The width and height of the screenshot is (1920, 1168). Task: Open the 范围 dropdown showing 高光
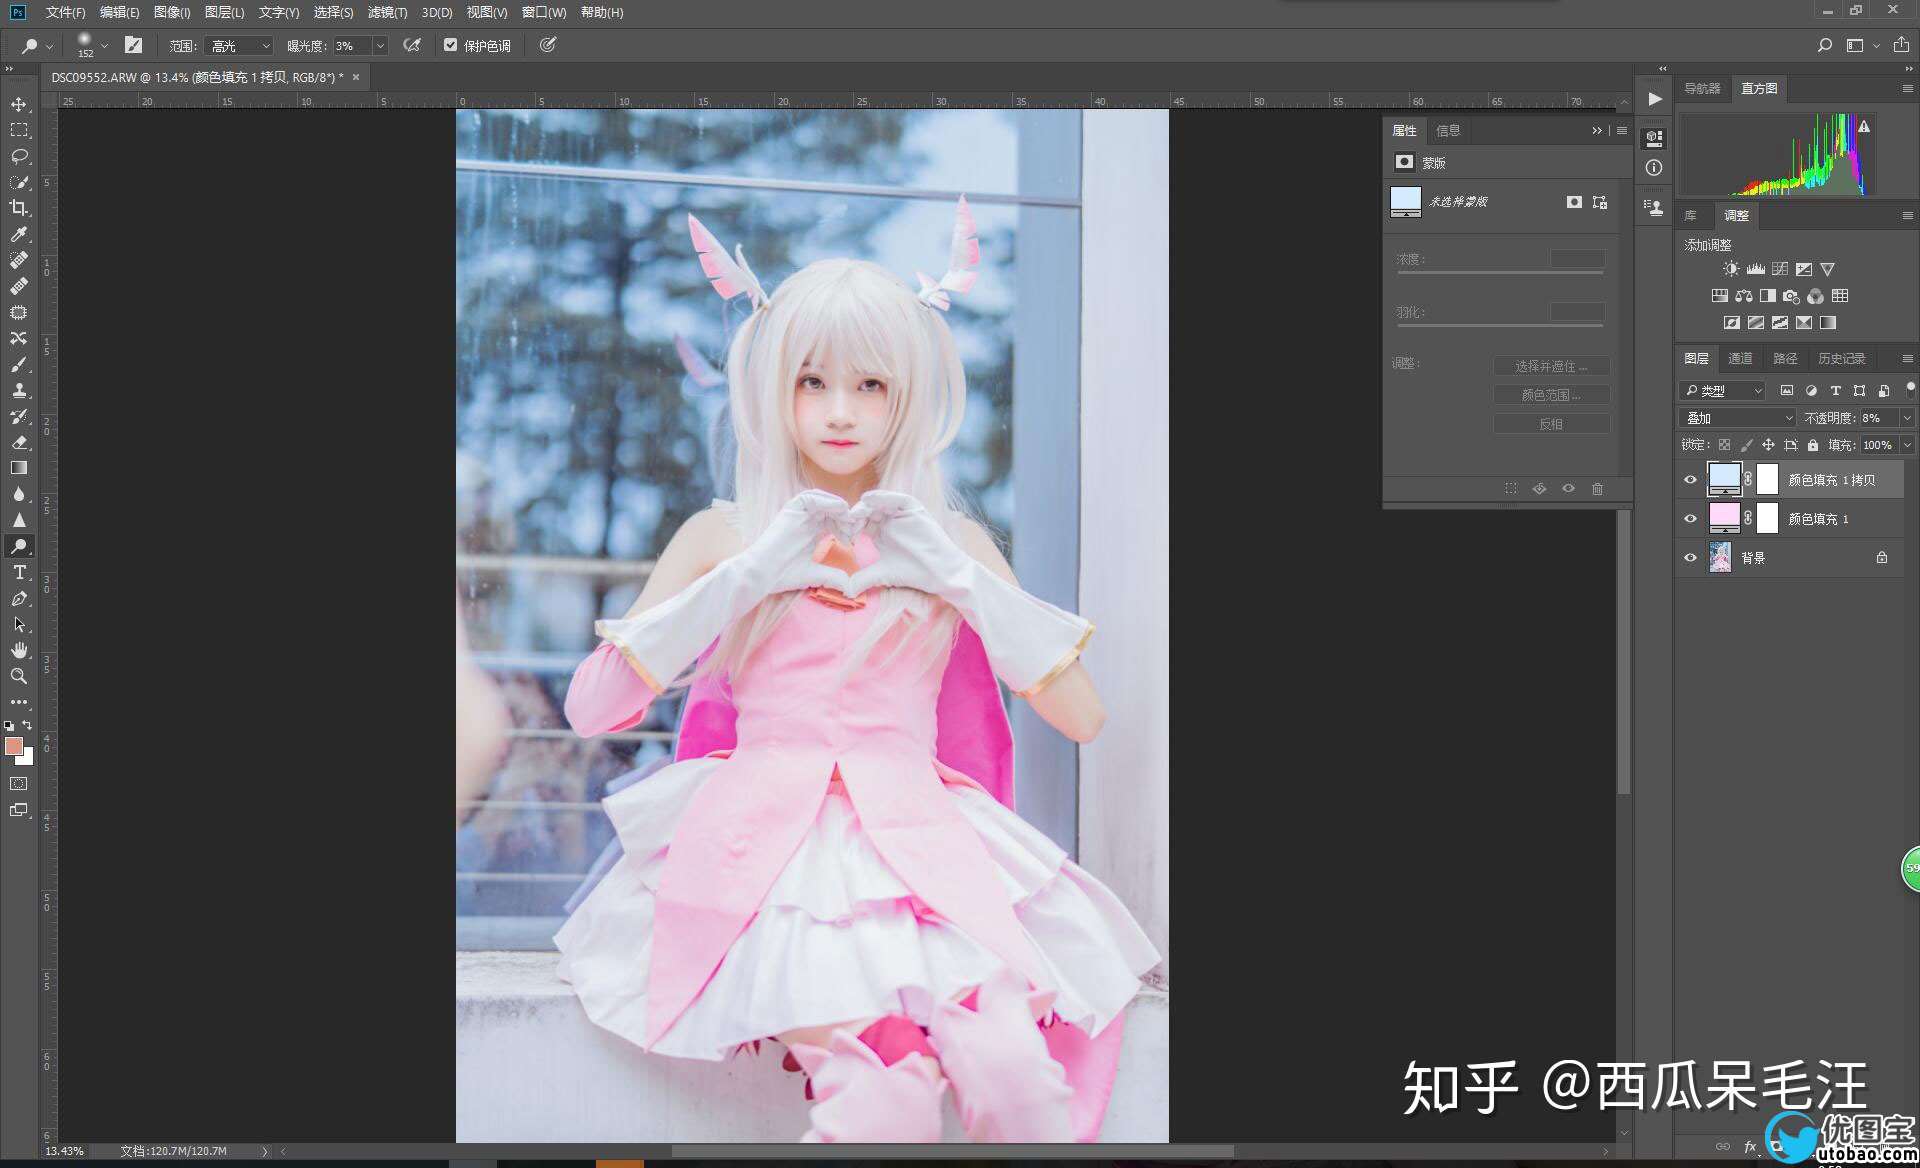click(x=238, y=46)
